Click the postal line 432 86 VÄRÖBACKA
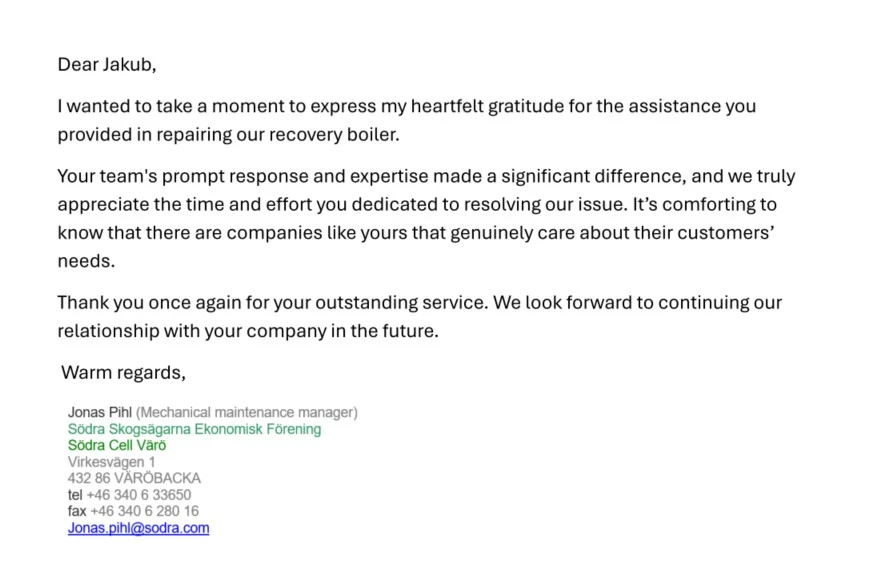Image resolution: width=885 pixels, height=576 pixels. (134, 478)
